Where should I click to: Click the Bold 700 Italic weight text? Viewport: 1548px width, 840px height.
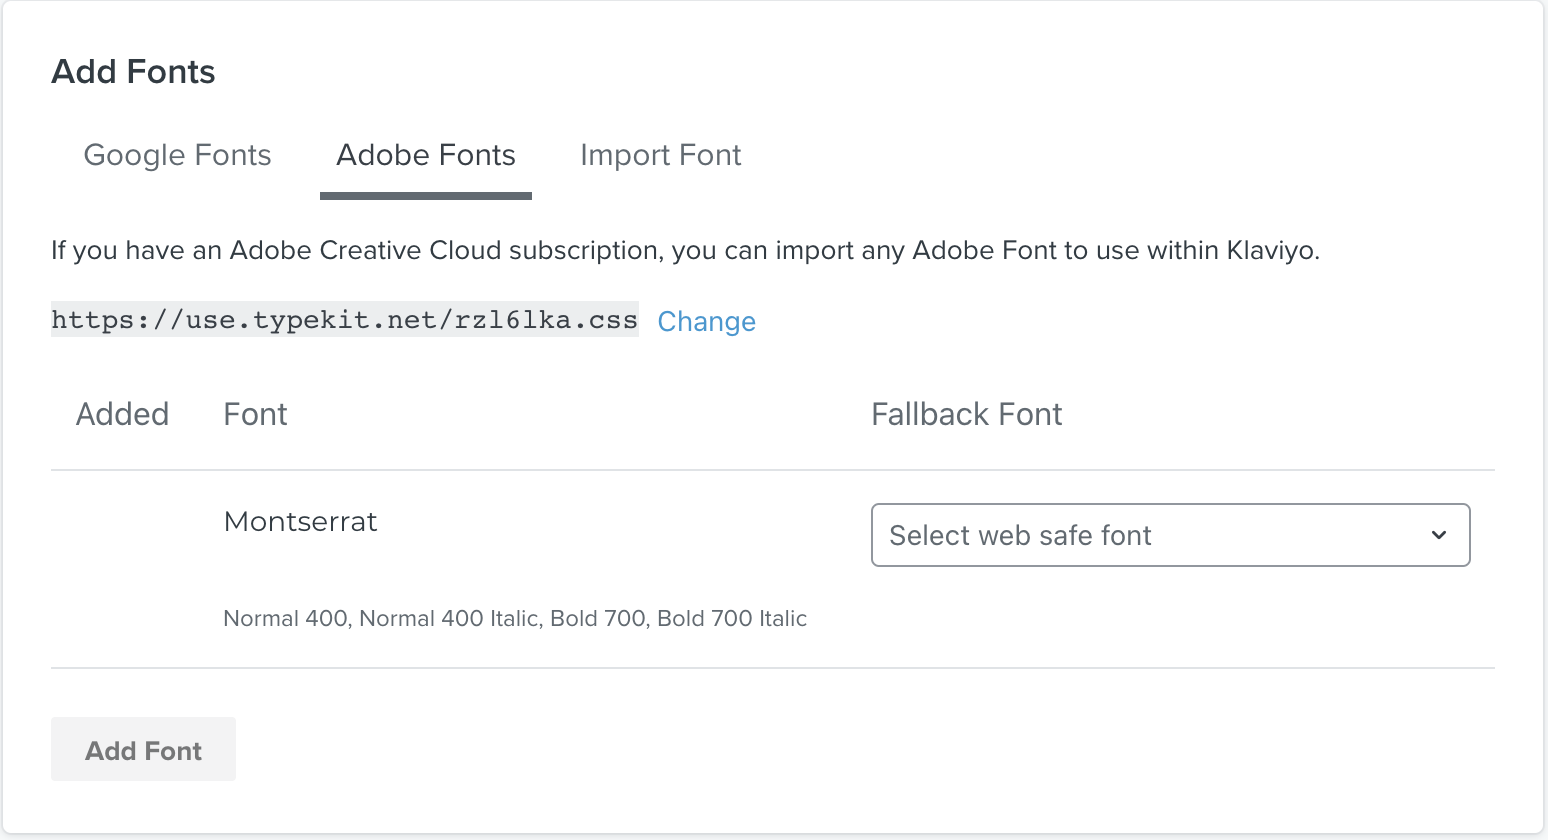[732, 618]
